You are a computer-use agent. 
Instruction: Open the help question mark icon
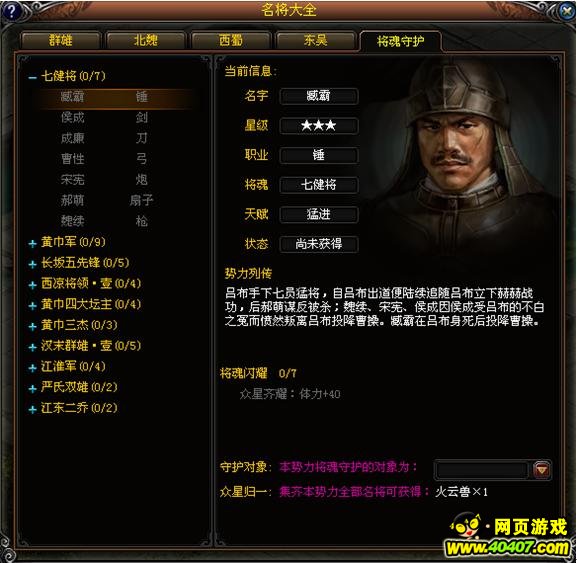[11, 11]
